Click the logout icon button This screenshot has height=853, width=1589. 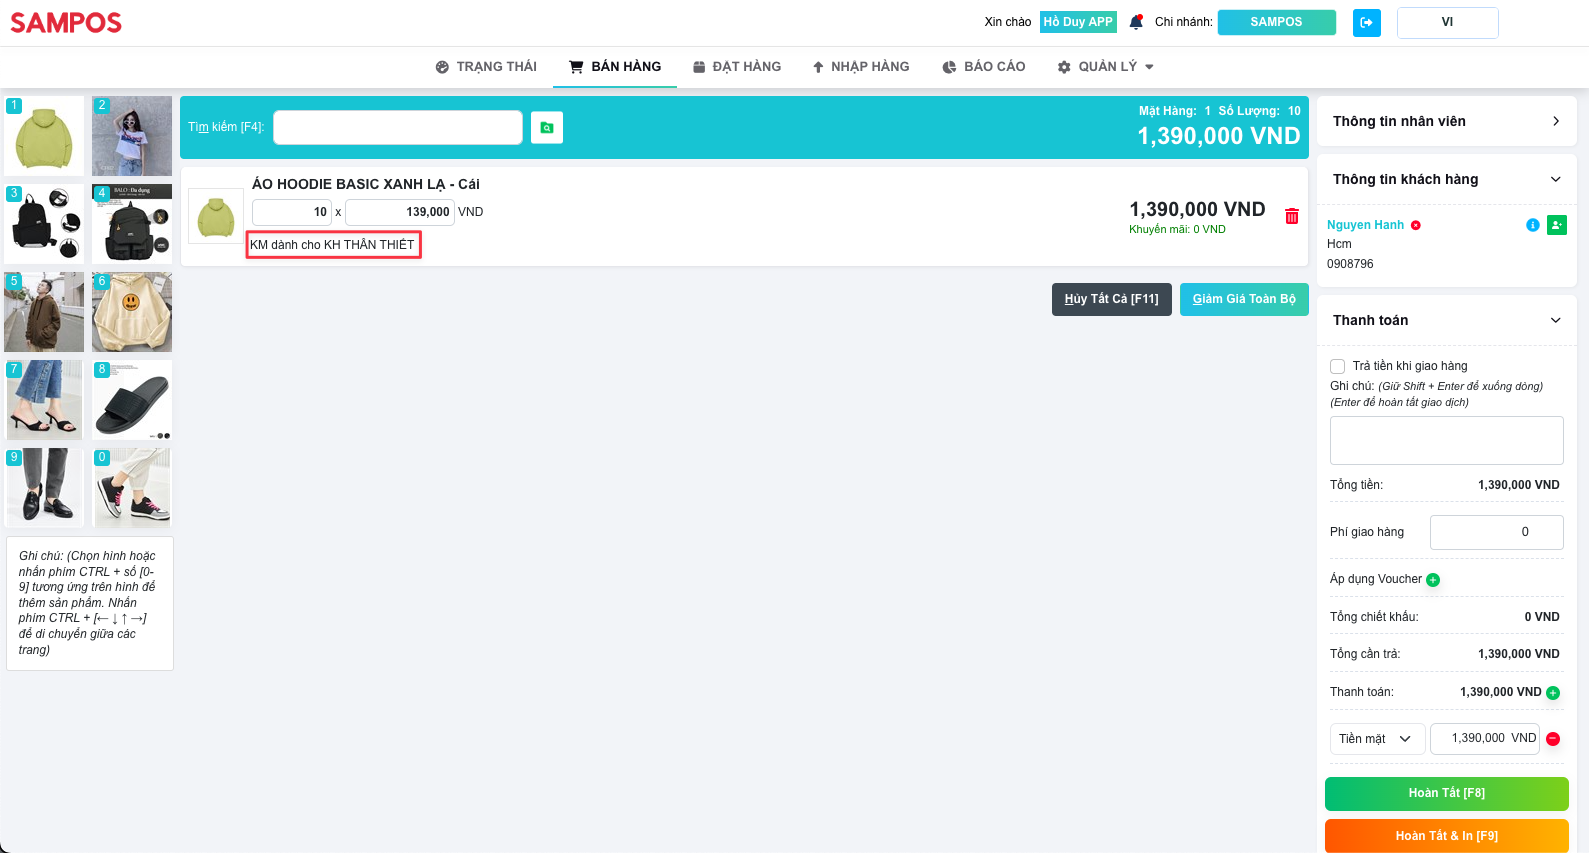click(x=1366, y=22)
